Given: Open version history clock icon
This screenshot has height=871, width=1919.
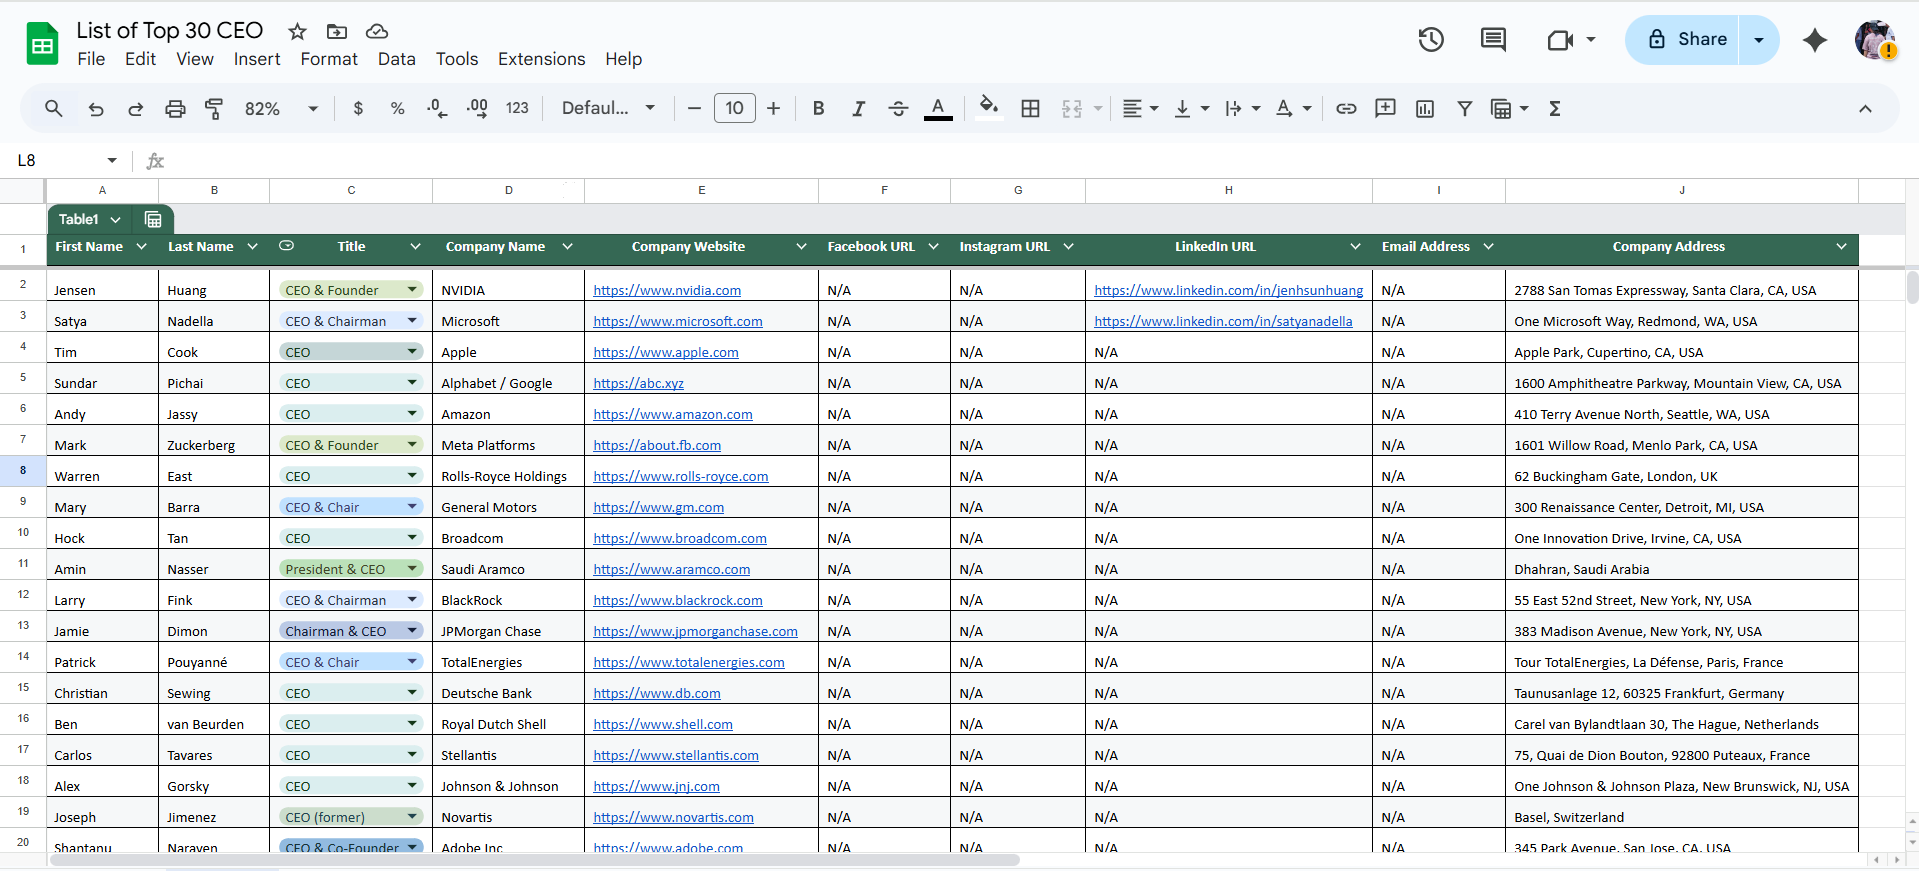Looking at the screenshot, I should tap(1431, 40).
